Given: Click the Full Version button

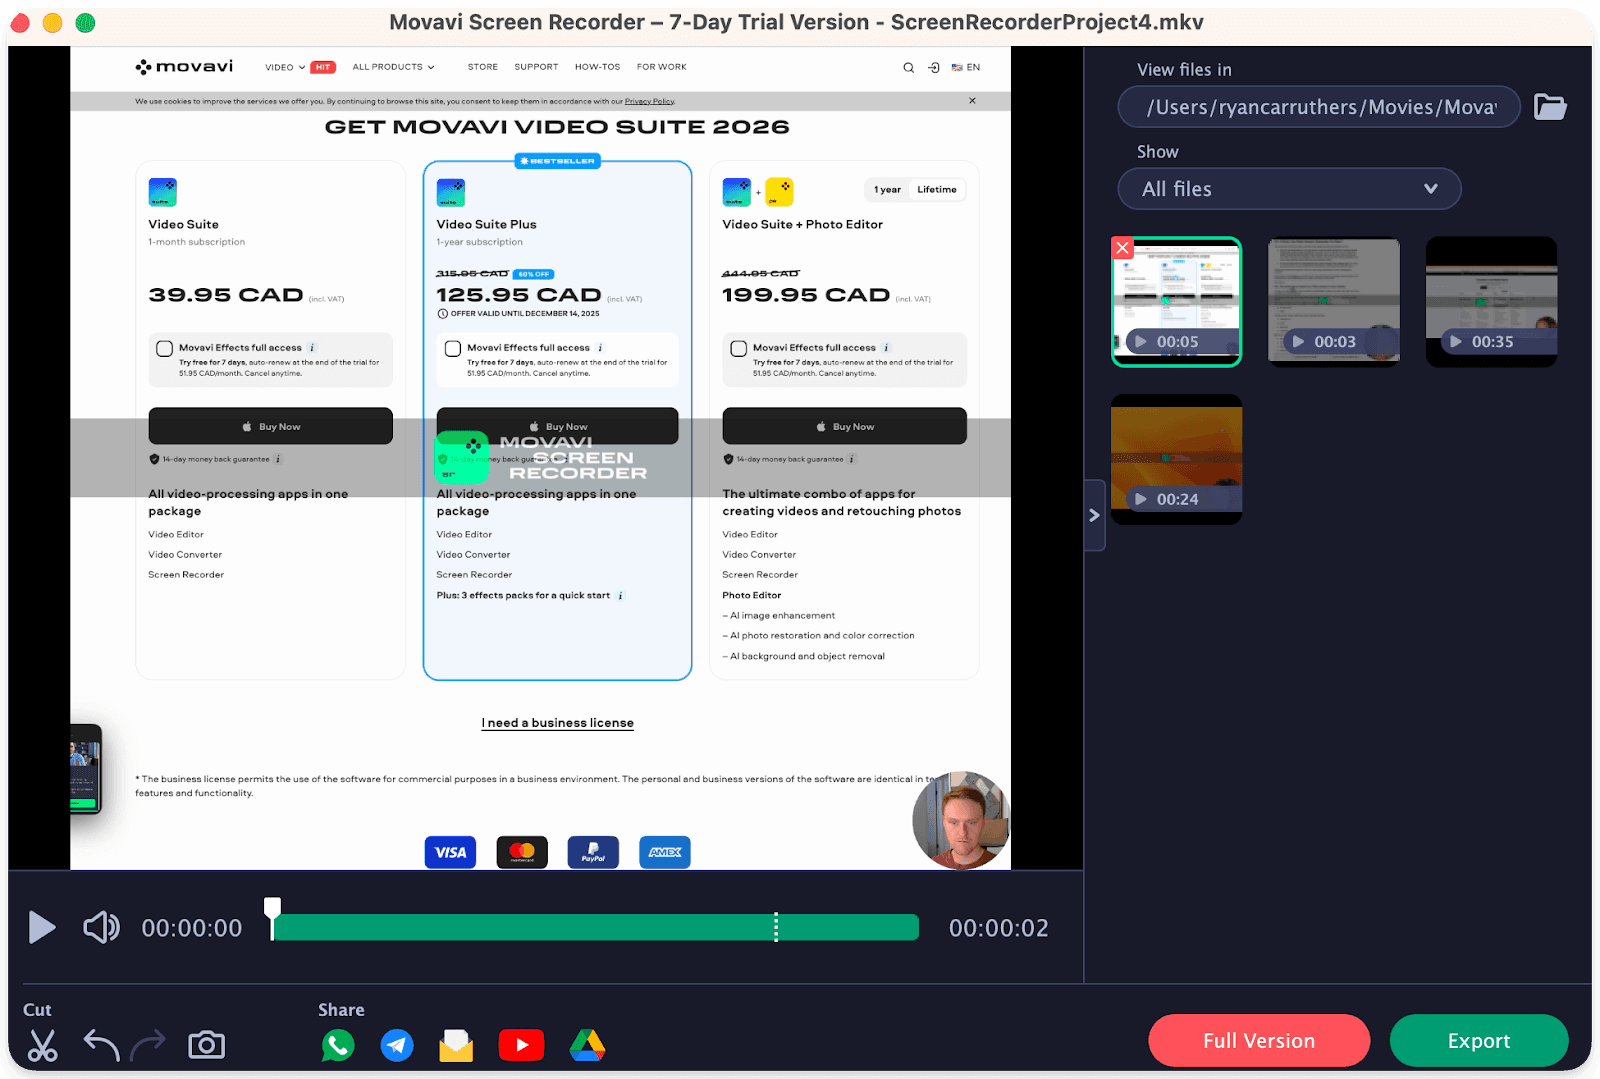Looking at the screenshot, I should pyautogui.click(x=1259, y=1040).
